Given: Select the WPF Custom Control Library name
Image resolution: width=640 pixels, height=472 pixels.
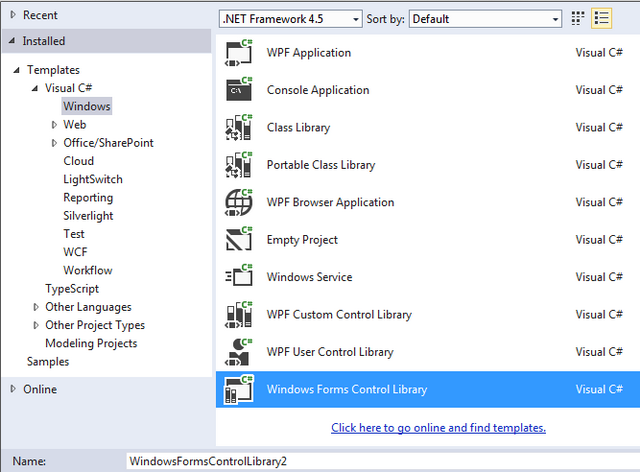Looking at the screenshot, I should (x=339, y=314).
